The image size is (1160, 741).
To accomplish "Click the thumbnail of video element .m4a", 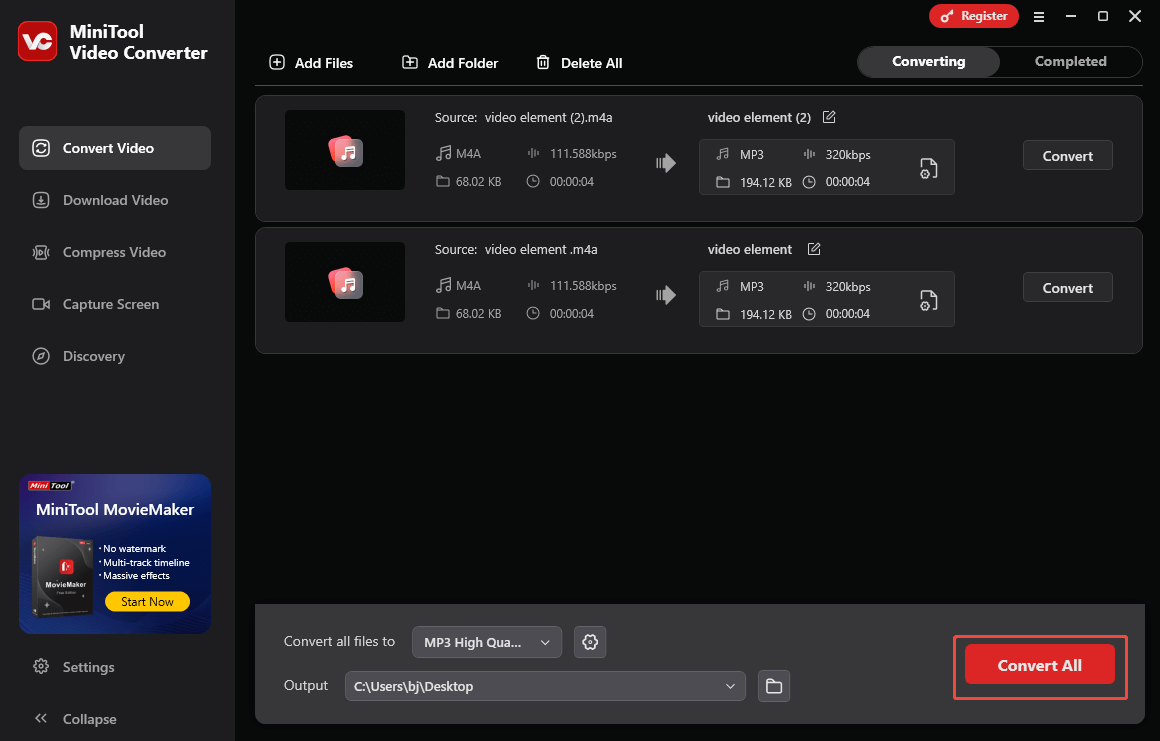I will point(345,282).
